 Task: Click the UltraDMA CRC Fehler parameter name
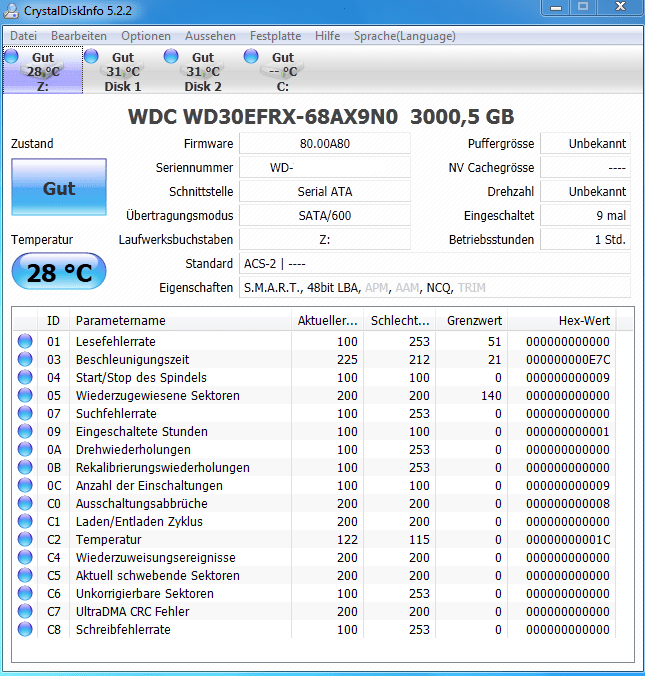point(132,611)
